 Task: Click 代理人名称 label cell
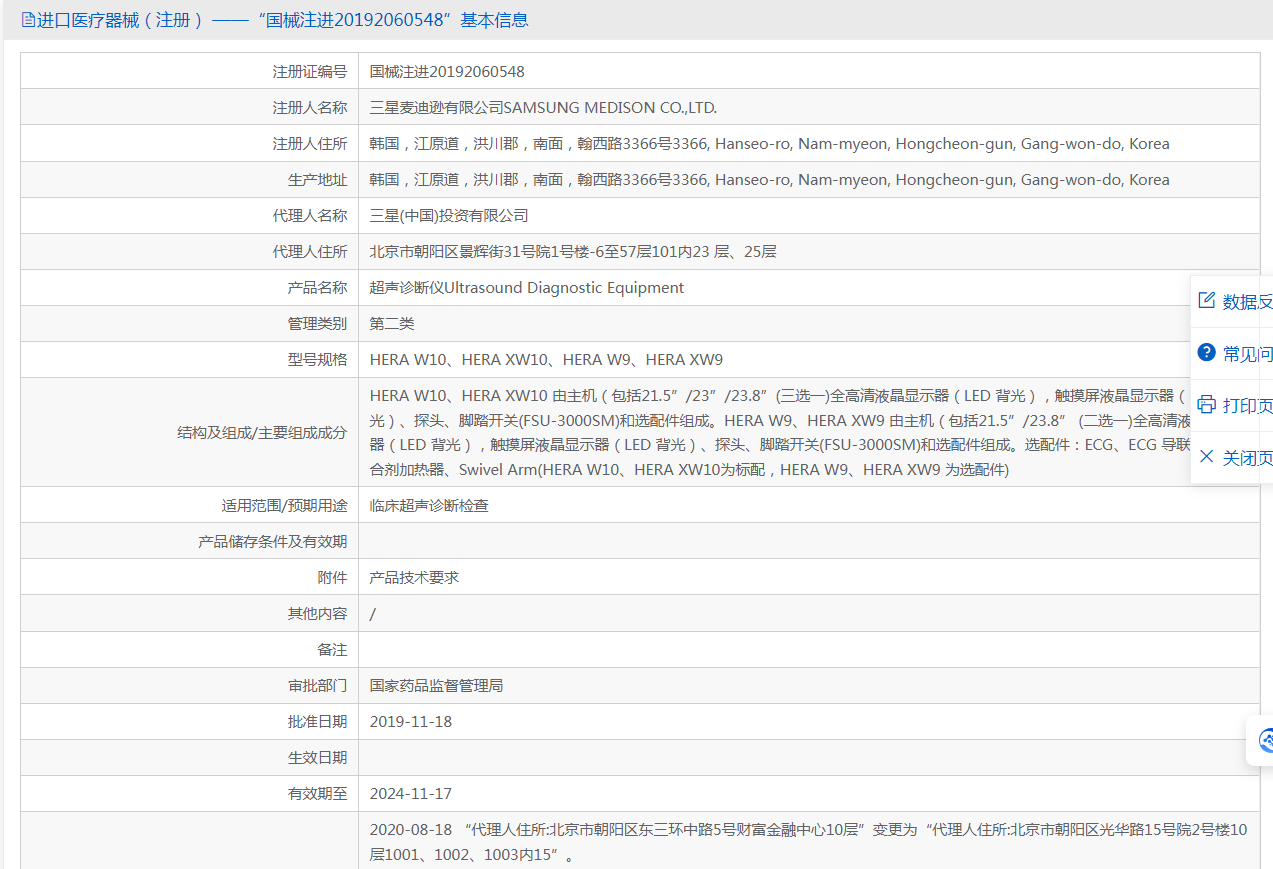point(190,216)
